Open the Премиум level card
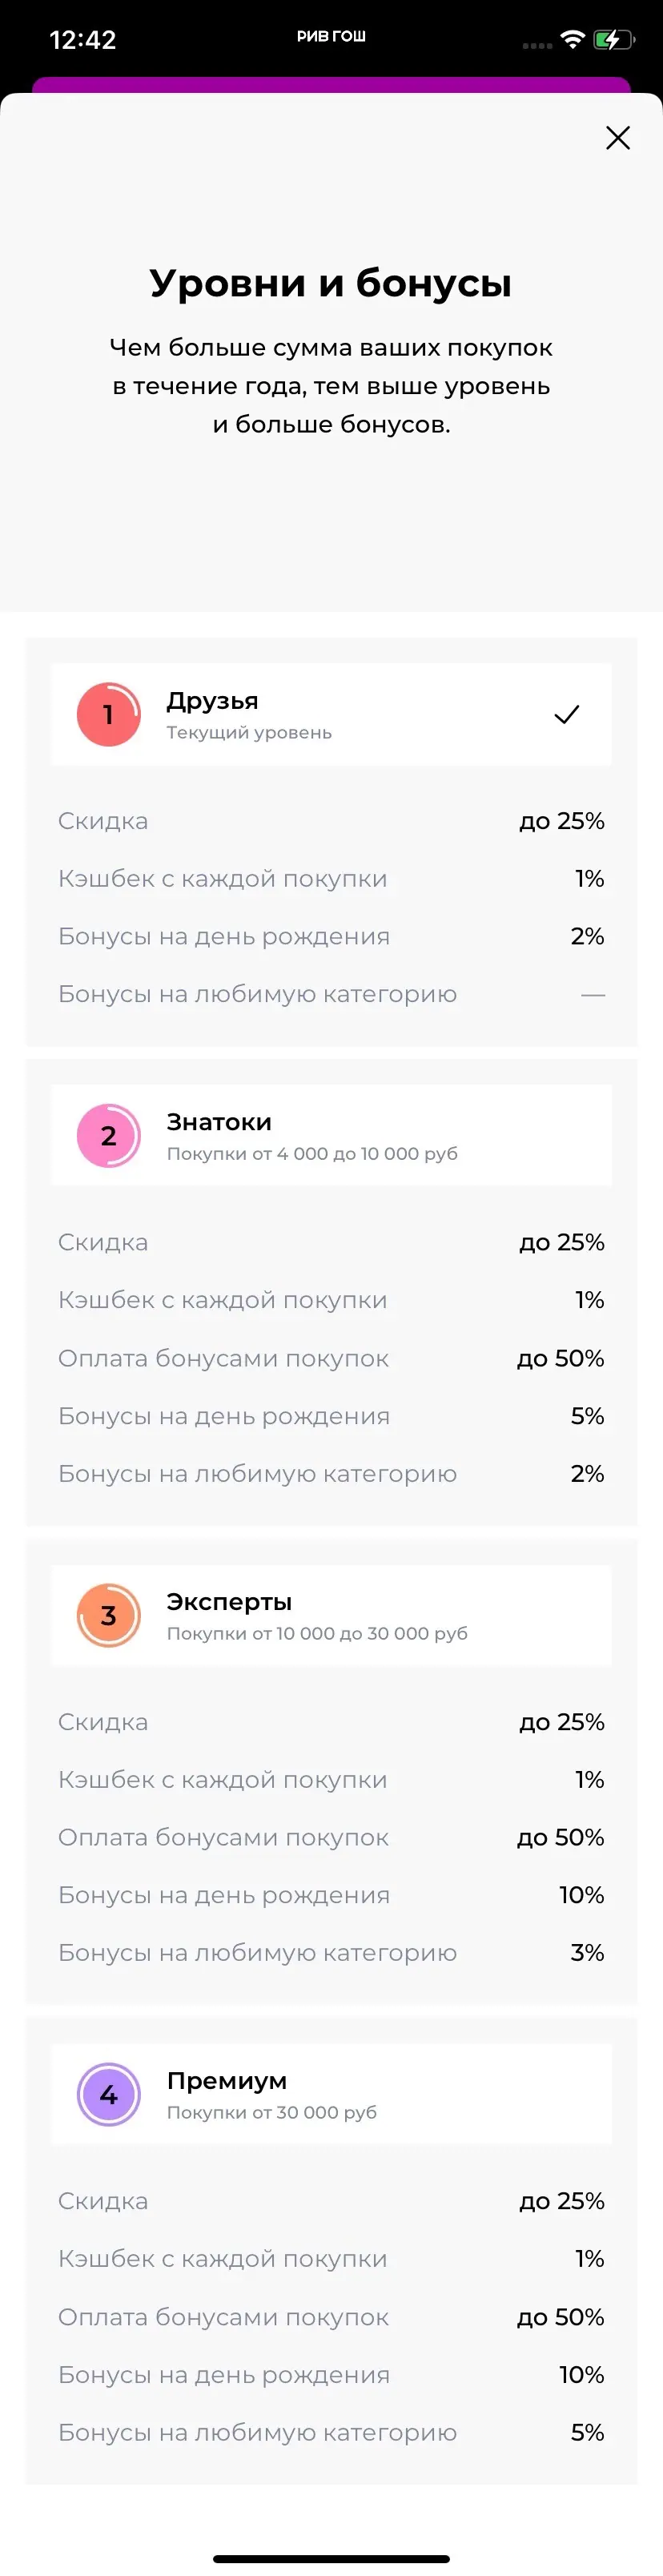Screen dimensions: 663x2576 (x=330, y=2094)
